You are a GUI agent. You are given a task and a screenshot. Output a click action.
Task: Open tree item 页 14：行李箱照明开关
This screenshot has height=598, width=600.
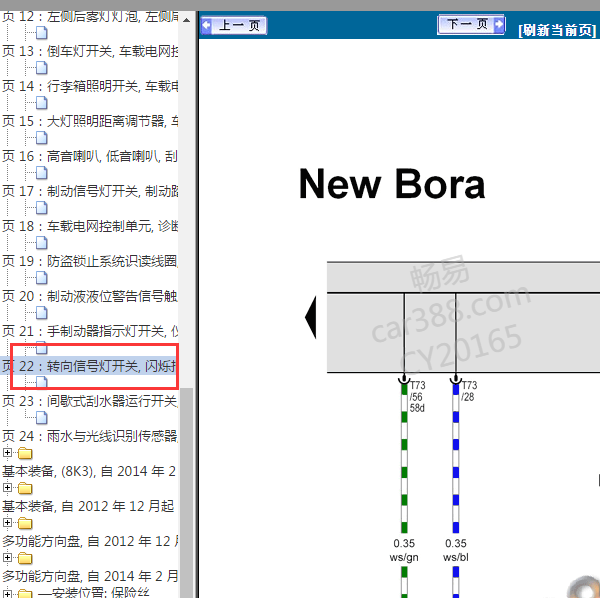[x=90, y=86]
